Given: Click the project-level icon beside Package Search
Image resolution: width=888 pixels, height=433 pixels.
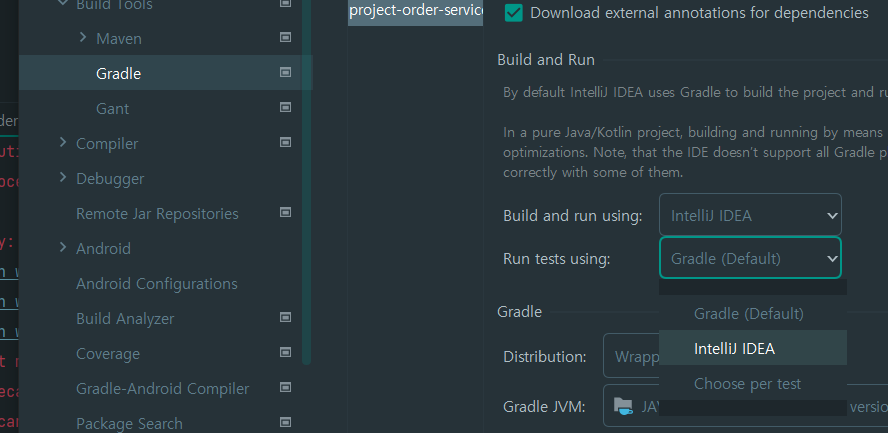Looking at the screenshot, I should [x=285, y=423].
